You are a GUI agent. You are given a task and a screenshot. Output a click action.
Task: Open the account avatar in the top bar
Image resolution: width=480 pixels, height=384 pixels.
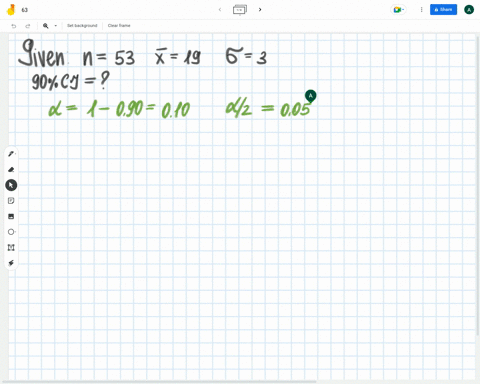click(x=469, y=10)
